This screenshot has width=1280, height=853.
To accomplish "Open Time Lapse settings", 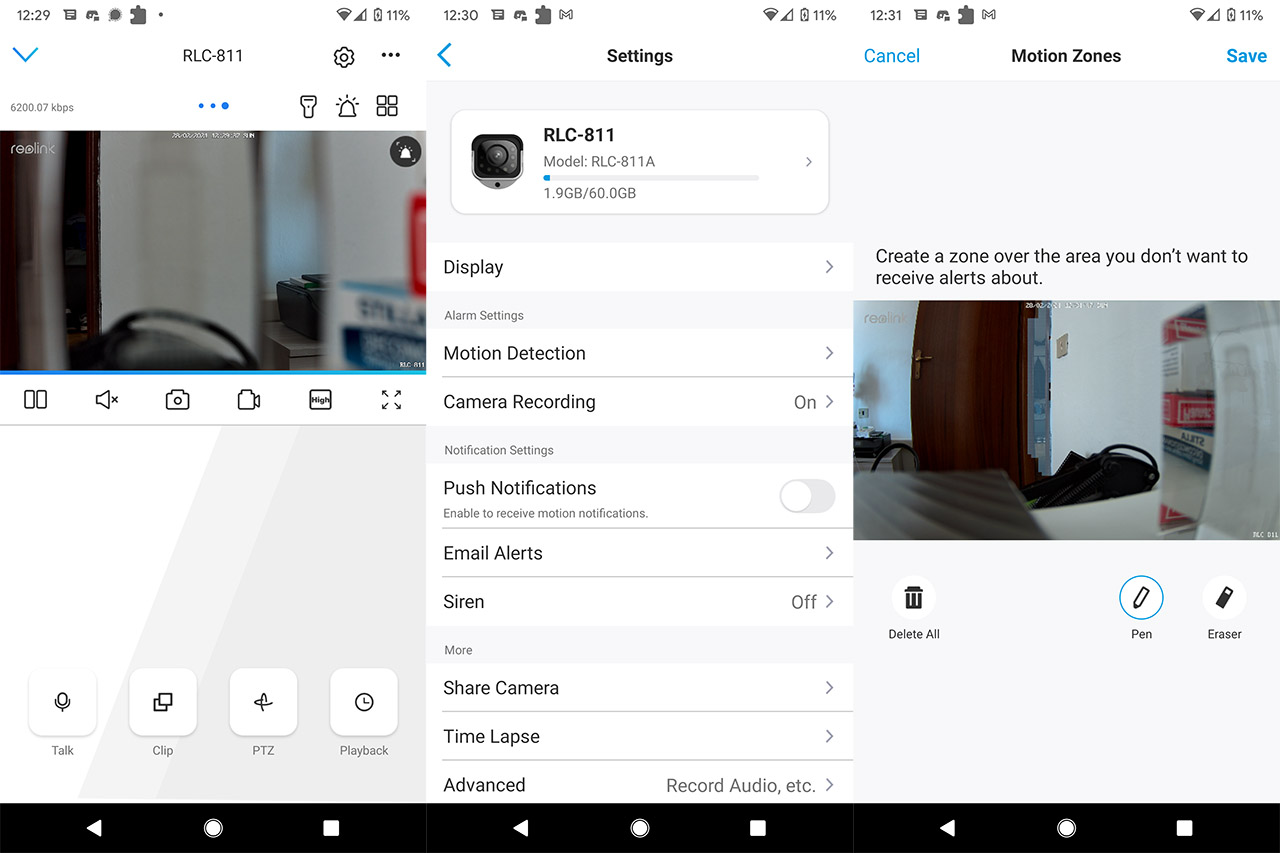I will point(640,737).
